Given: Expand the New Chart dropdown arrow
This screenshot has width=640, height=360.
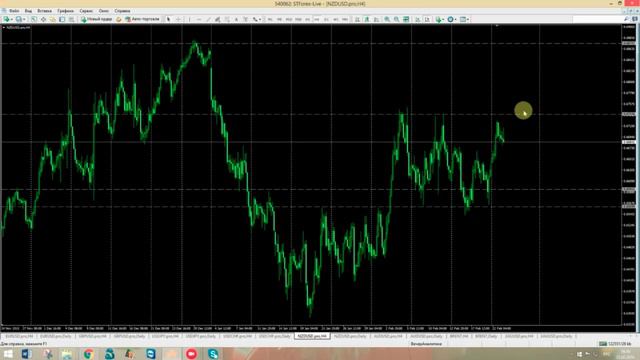Looking at the screenshot, I should coord(12,19).
